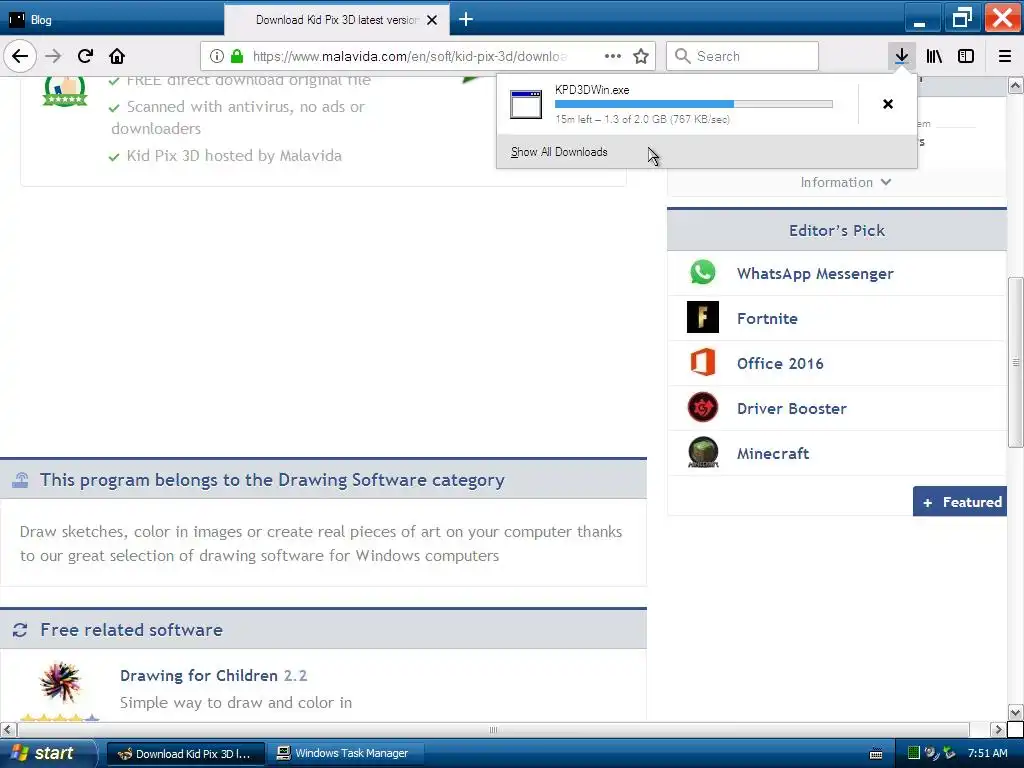1024x768 pixels.
Task: Expand the Information section chevron
Action: 886,182
